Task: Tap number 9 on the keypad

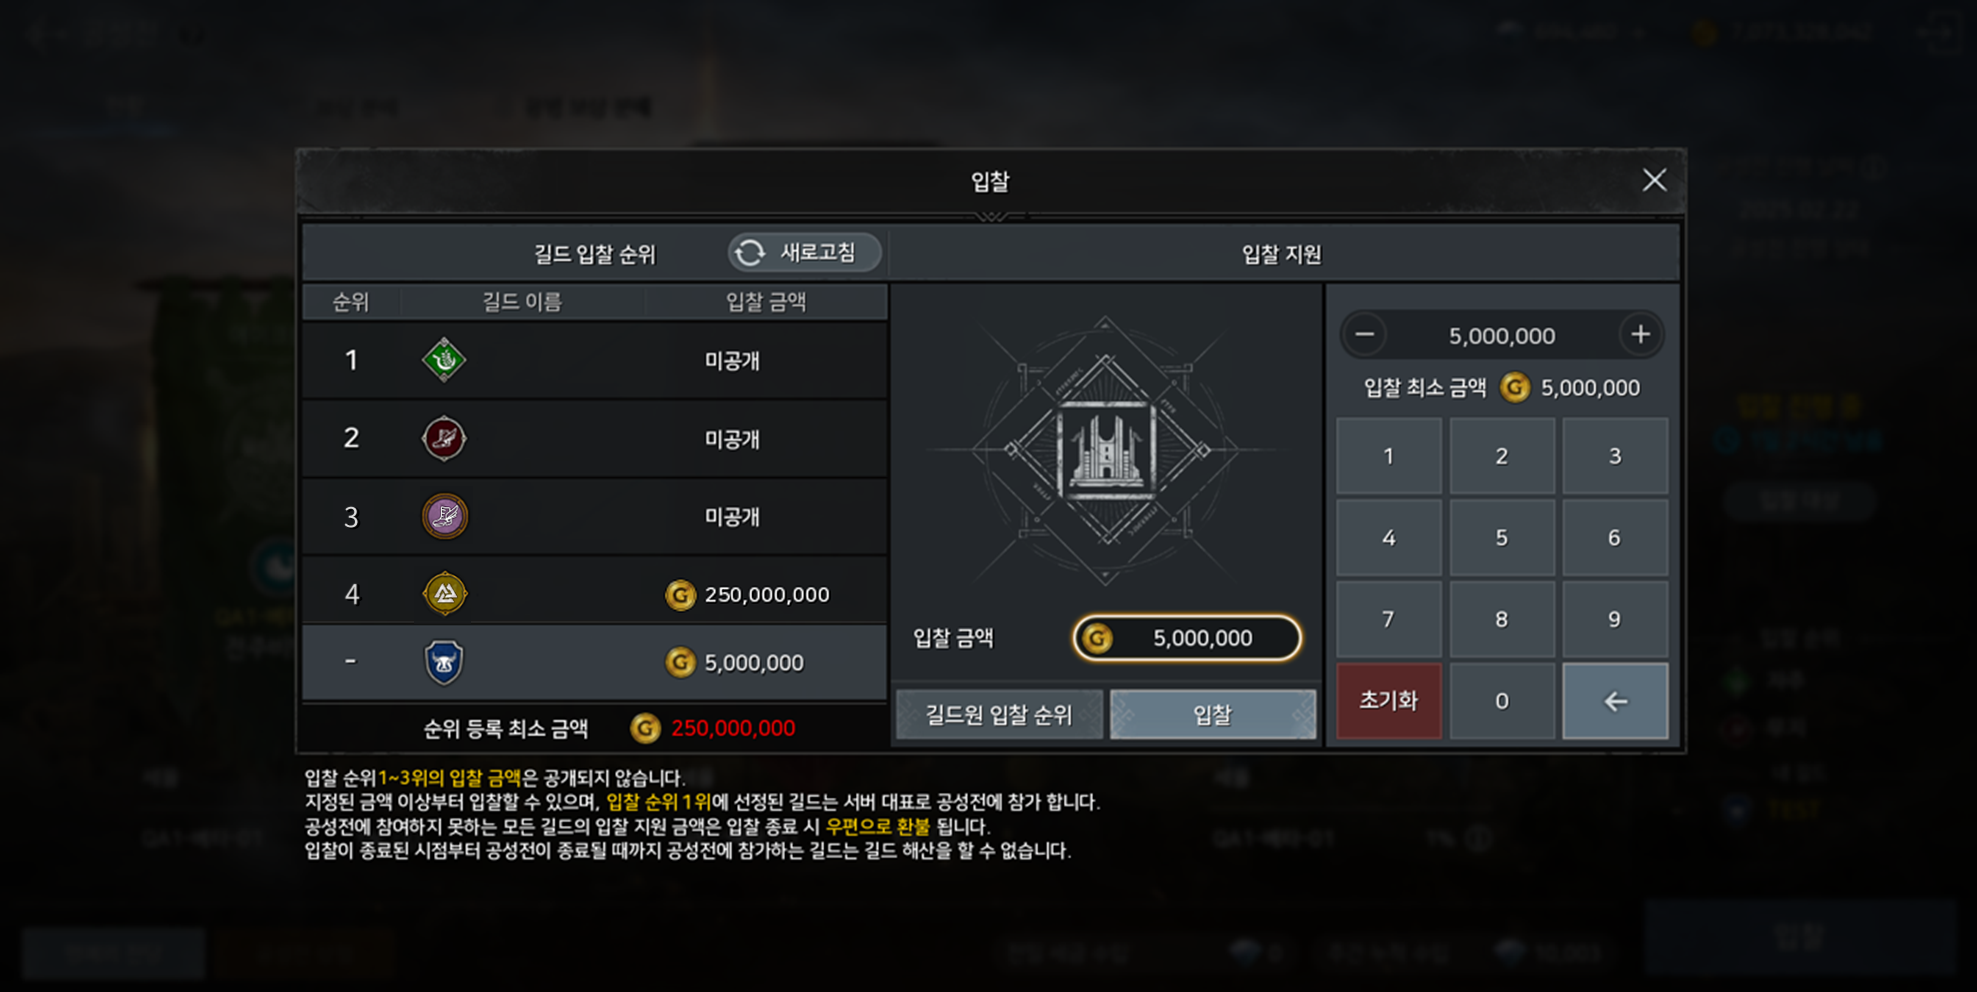Action: (x=1615, y=619)
